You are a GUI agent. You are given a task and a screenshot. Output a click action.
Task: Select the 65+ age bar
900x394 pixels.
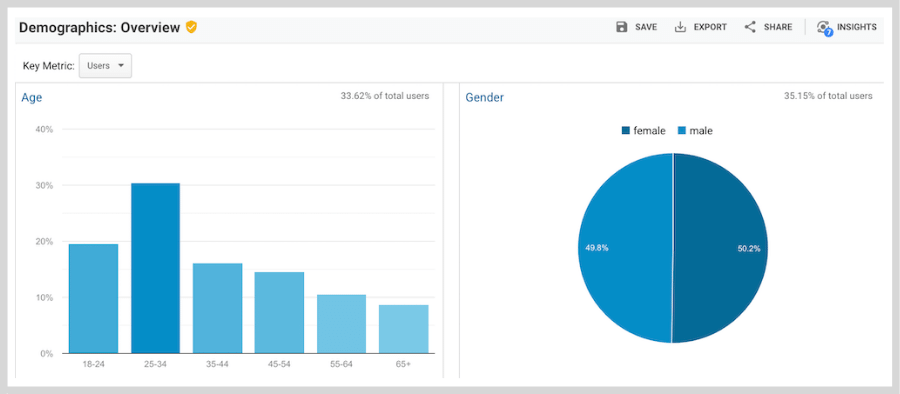coord(404,329)
